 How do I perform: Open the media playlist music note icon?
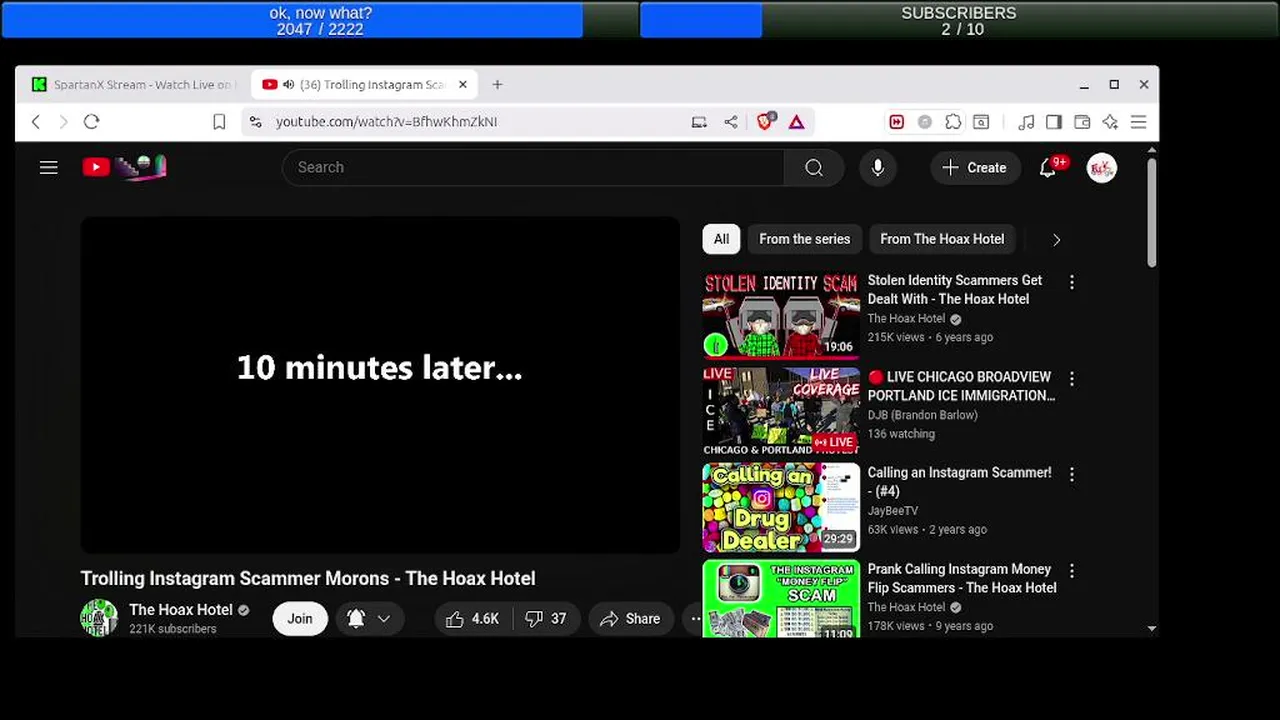1026,122
